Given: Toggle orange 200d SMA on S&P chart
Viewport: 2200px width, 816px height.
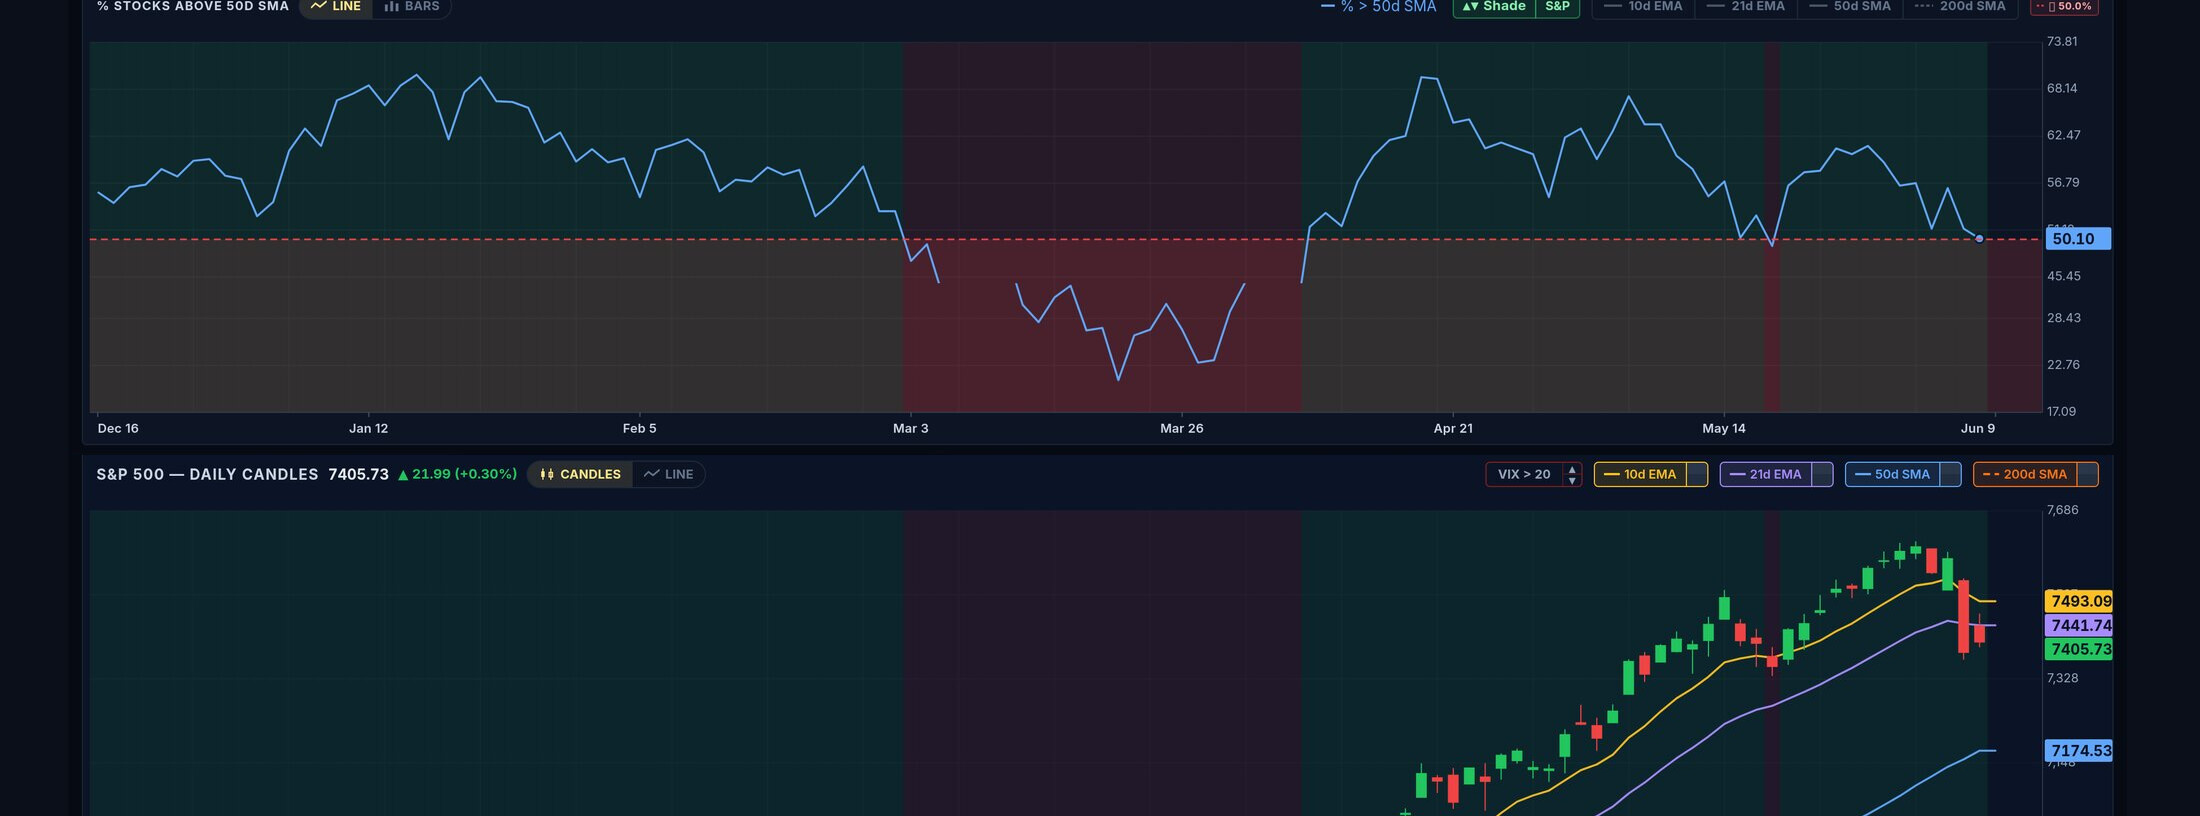Looking at the screenshot, I should click(x=2025, y=474).
